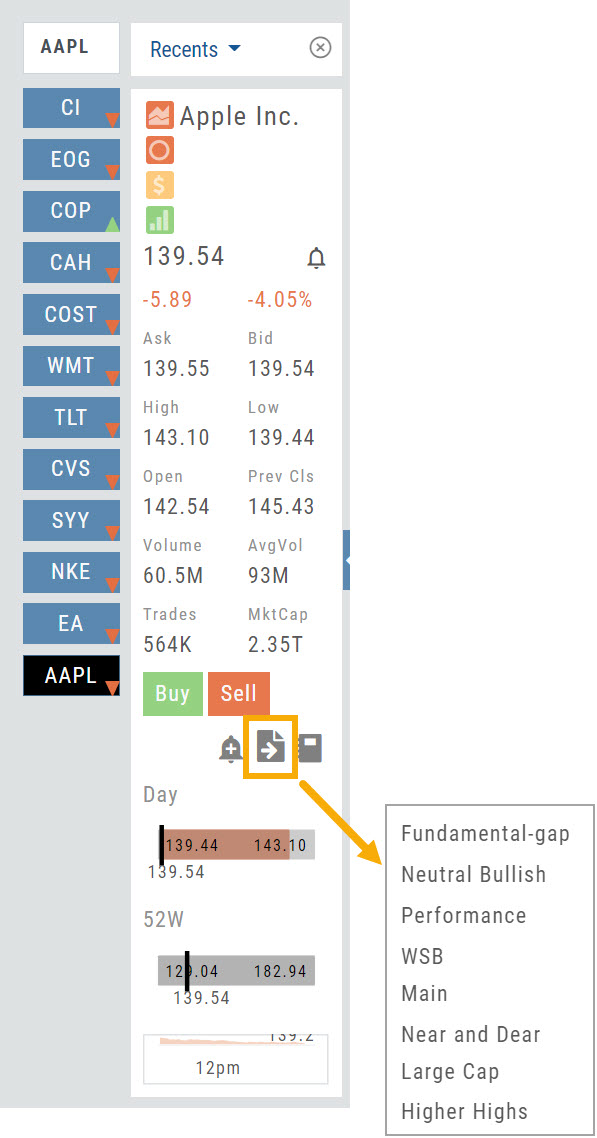Open the Recents dropdown
This screenshot has width=597, height=1138.
[194, 49]
